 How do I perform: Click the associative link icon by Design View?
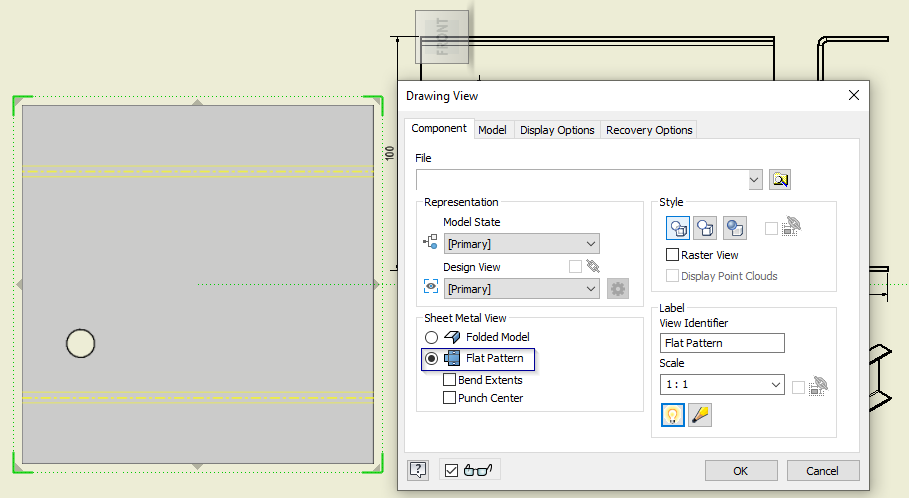coord(593,266)
